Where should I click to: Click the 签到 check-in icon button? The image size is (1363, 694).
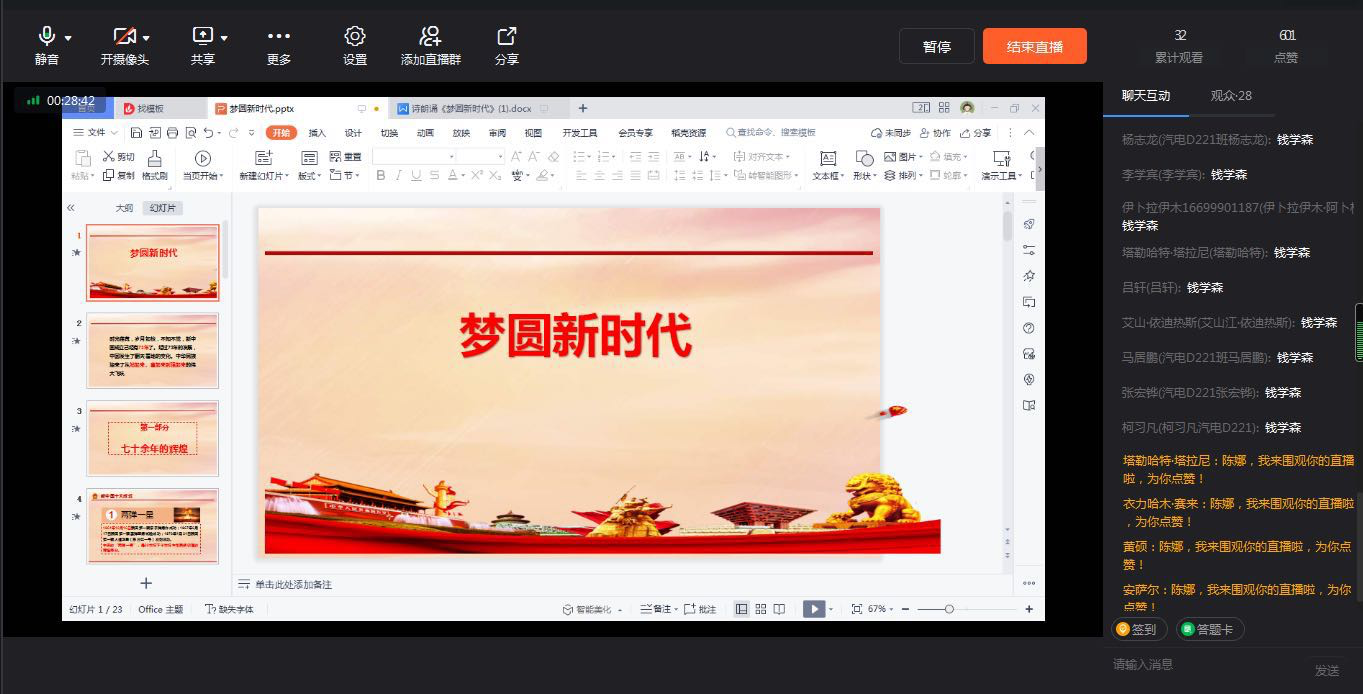[1137, 629]
